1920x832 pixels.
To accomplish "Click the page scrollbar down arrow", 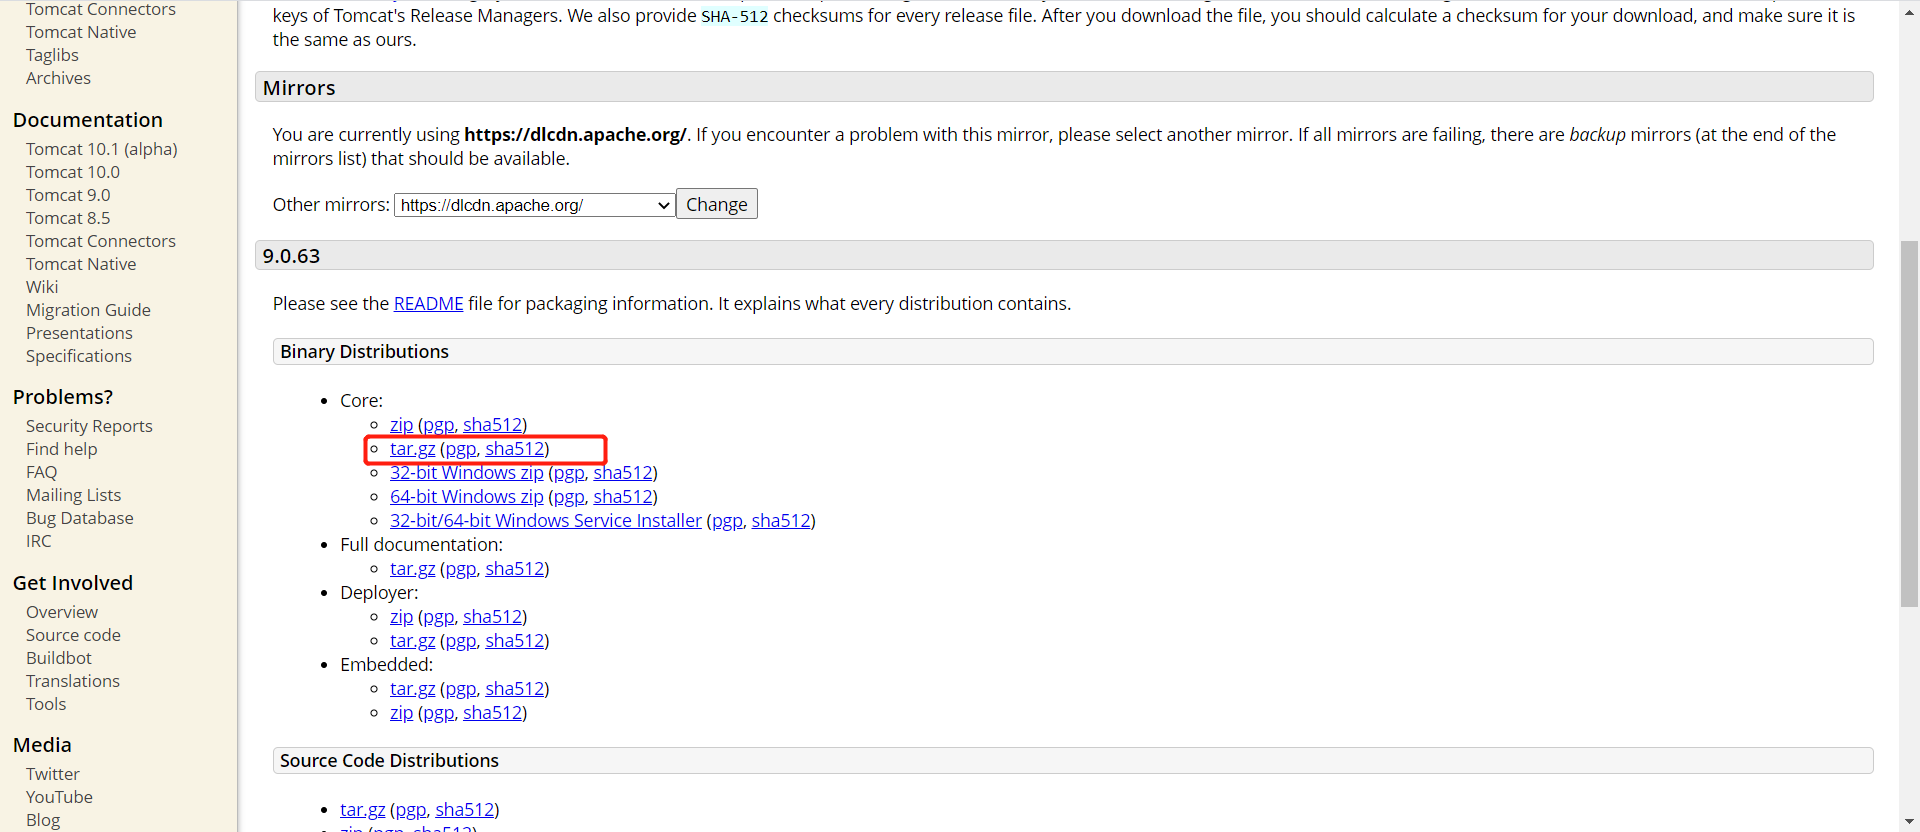I will pyautogui.click(x=1909, y=822).
